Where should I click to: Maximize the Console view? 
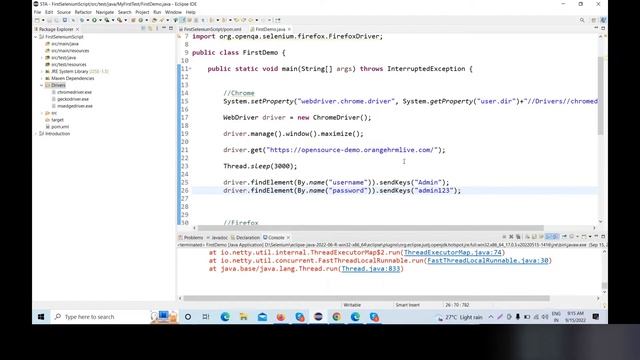pos(603,236)
